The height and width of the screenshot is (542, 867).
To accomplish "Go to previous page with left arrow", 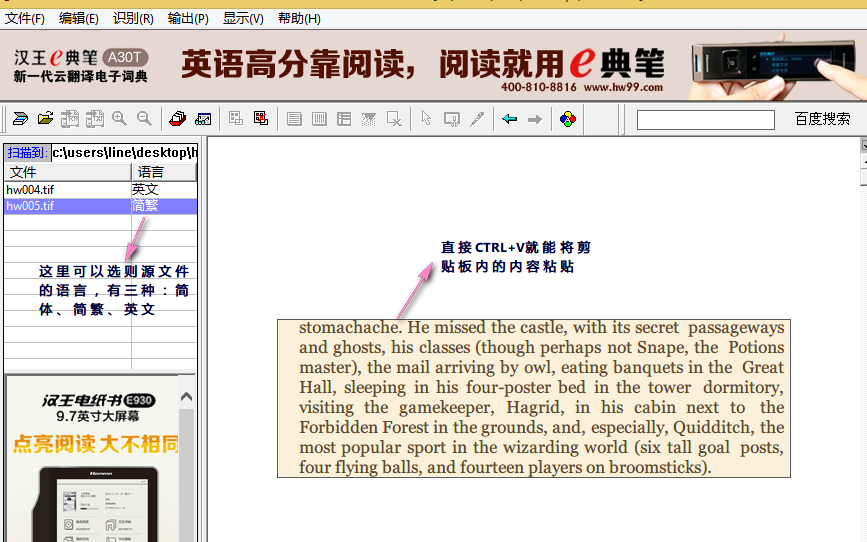I will (509, 119).
